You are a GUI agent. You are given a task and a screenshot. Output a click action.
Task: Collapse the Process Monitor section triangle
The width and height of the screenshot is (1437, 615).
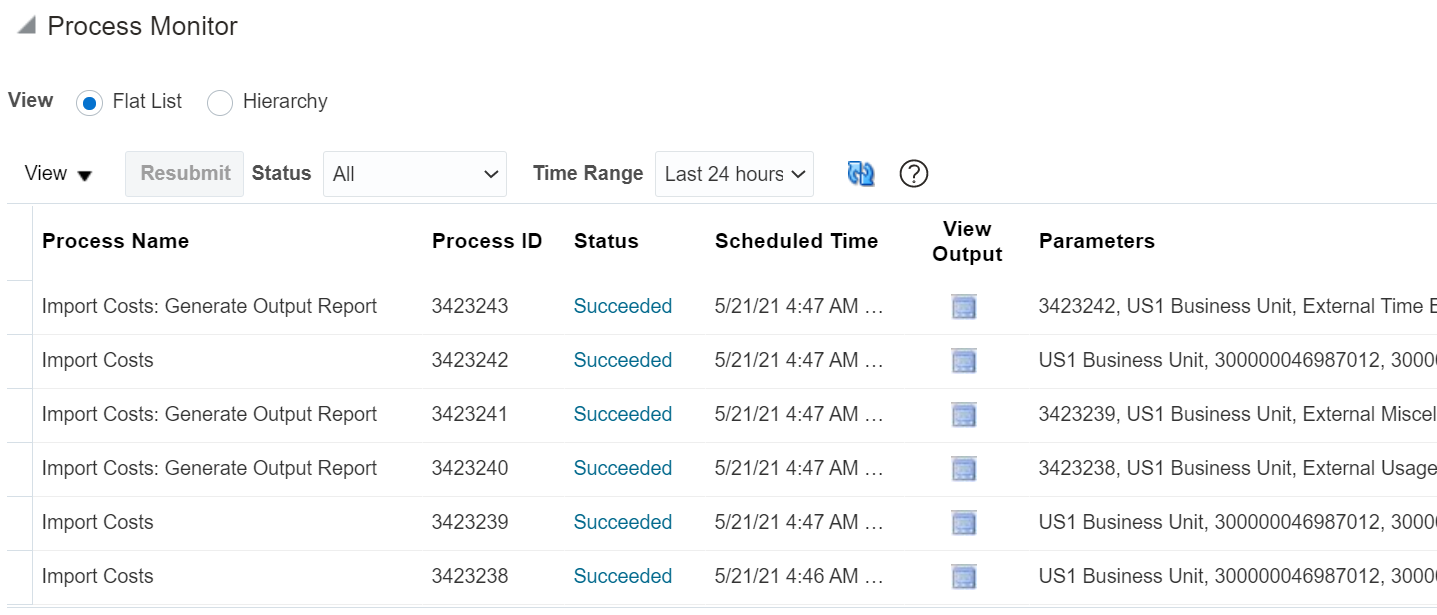[26, 26]
